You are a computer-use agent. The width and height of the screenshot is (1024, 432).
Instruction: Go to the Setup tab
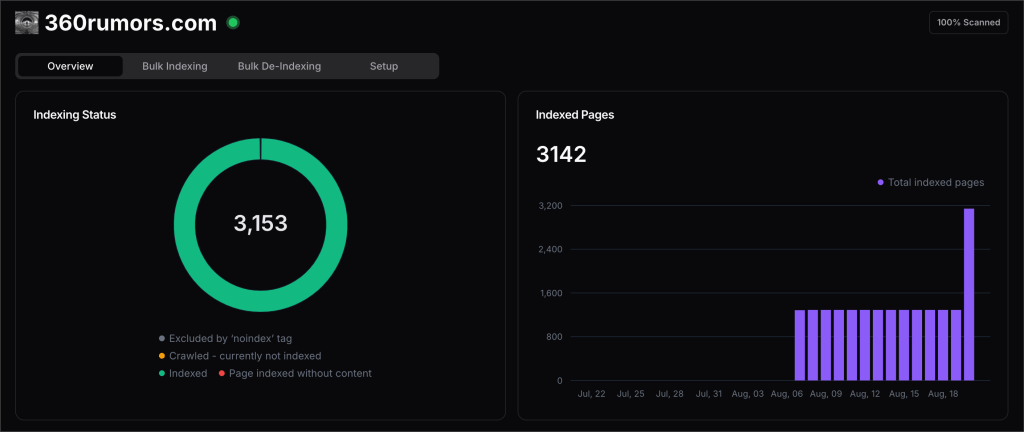pyautogui.click(x=384, y=66)
